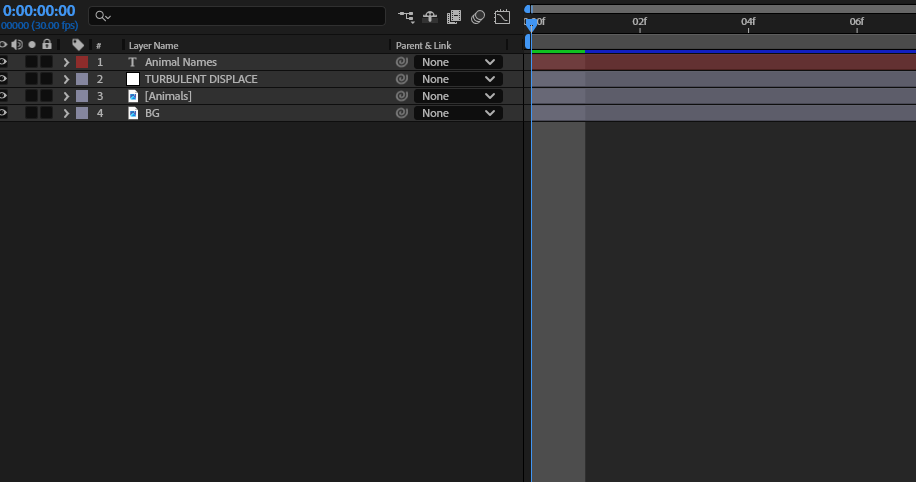Screen dimensions: 916x482
Task: Expand the [Animals] layer properties
Action: click(x=66, y=96)
